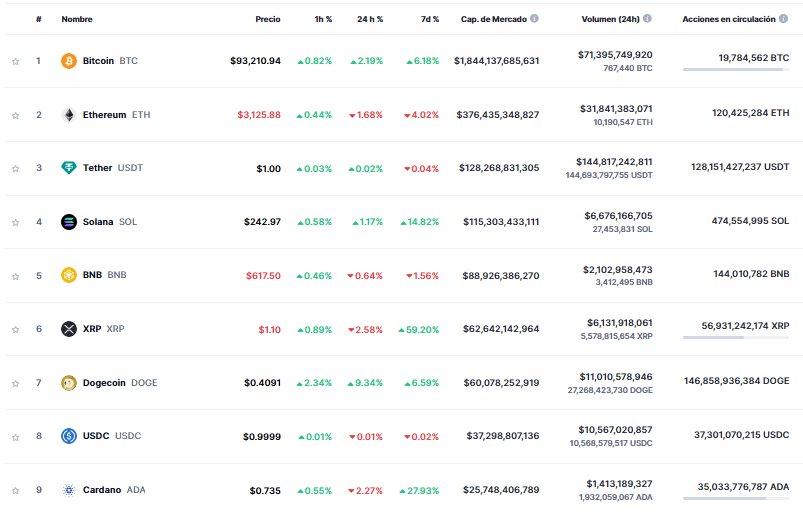Sort by Acciones en circulación header text
The height and width of the screenshot is (512, 803).
[x=729, y=19]
